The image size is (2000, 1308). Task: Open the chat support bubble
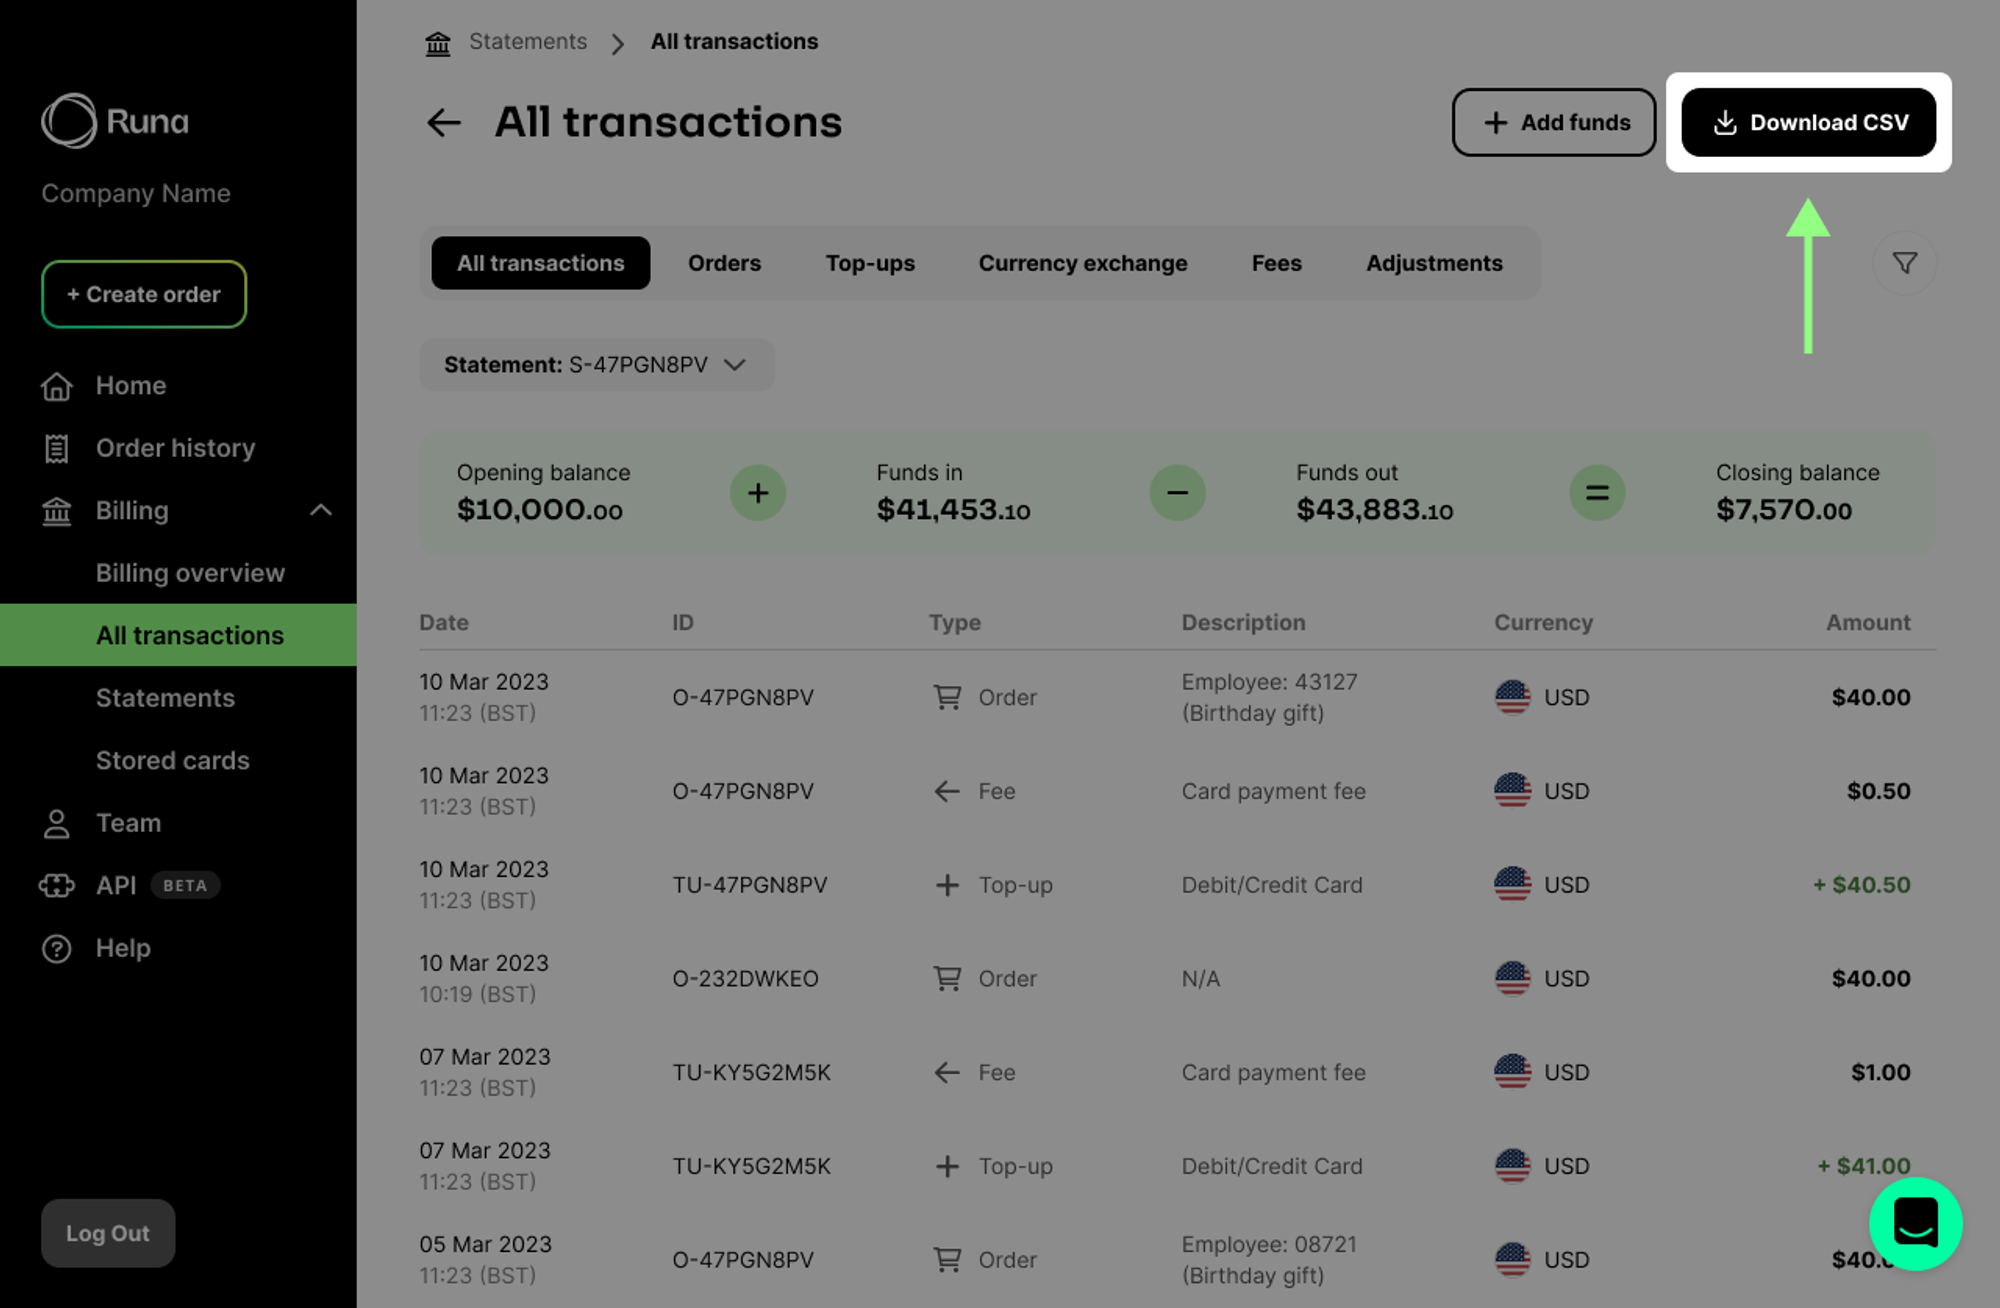(1915, 1224)
